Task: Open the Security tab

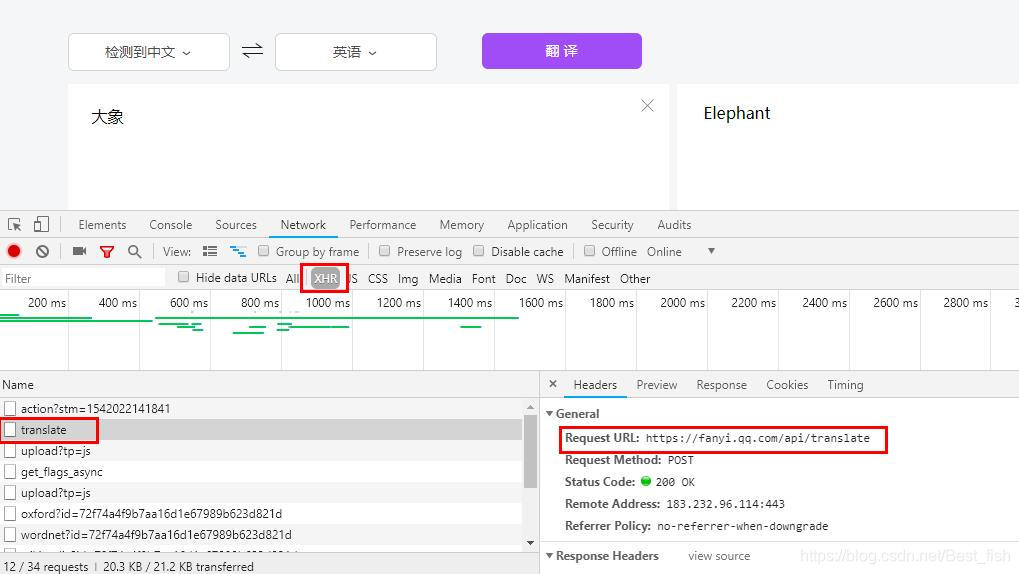Action: 612,225
